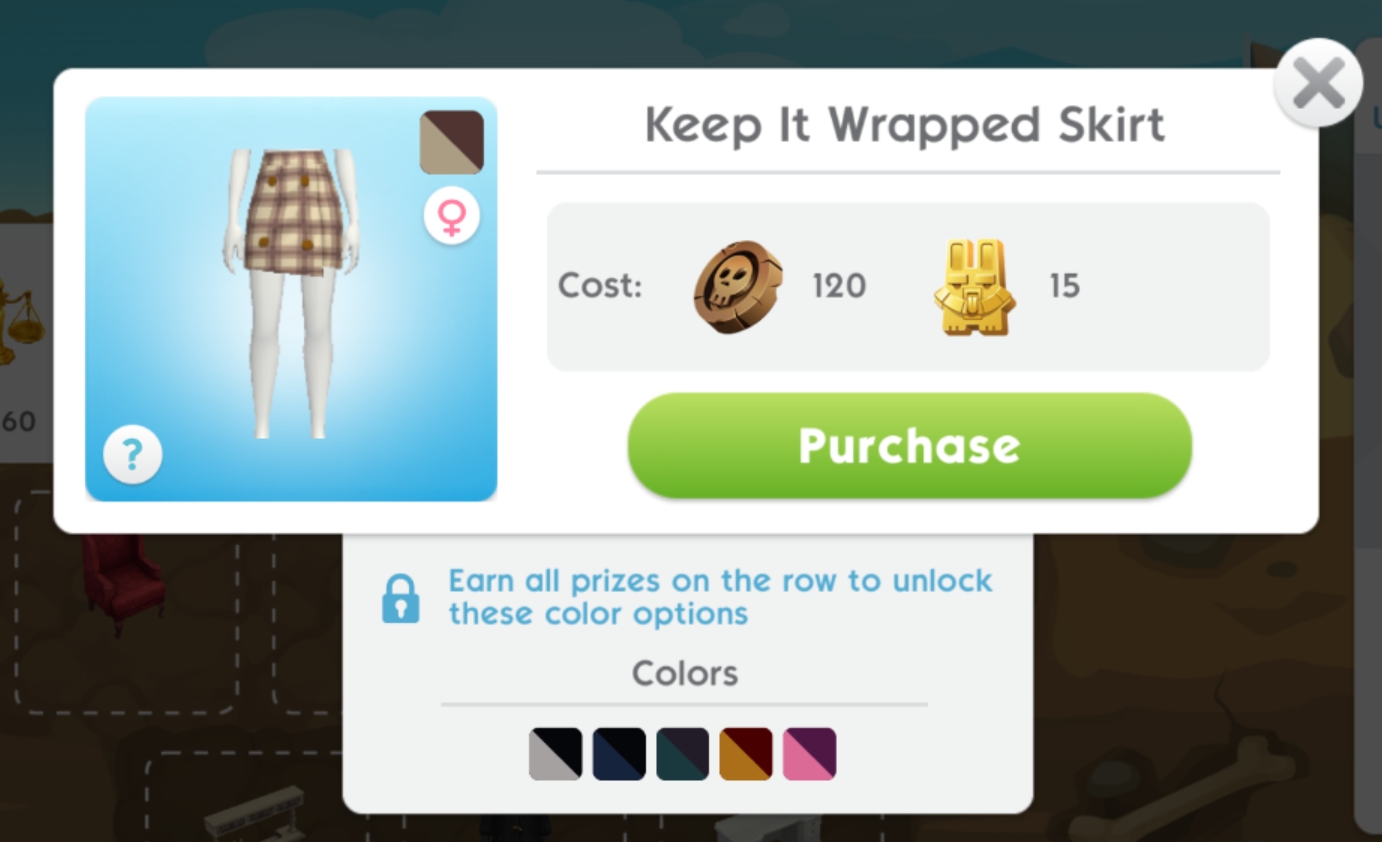1382x842 pixels.
Task: Click the blue padlock icon
Action: click(x=401, y=598)
